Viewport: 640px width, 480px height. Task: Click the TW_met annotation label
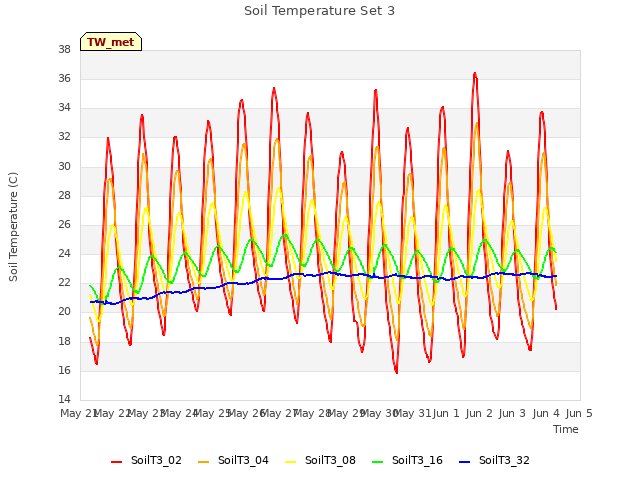click(111, 42)
